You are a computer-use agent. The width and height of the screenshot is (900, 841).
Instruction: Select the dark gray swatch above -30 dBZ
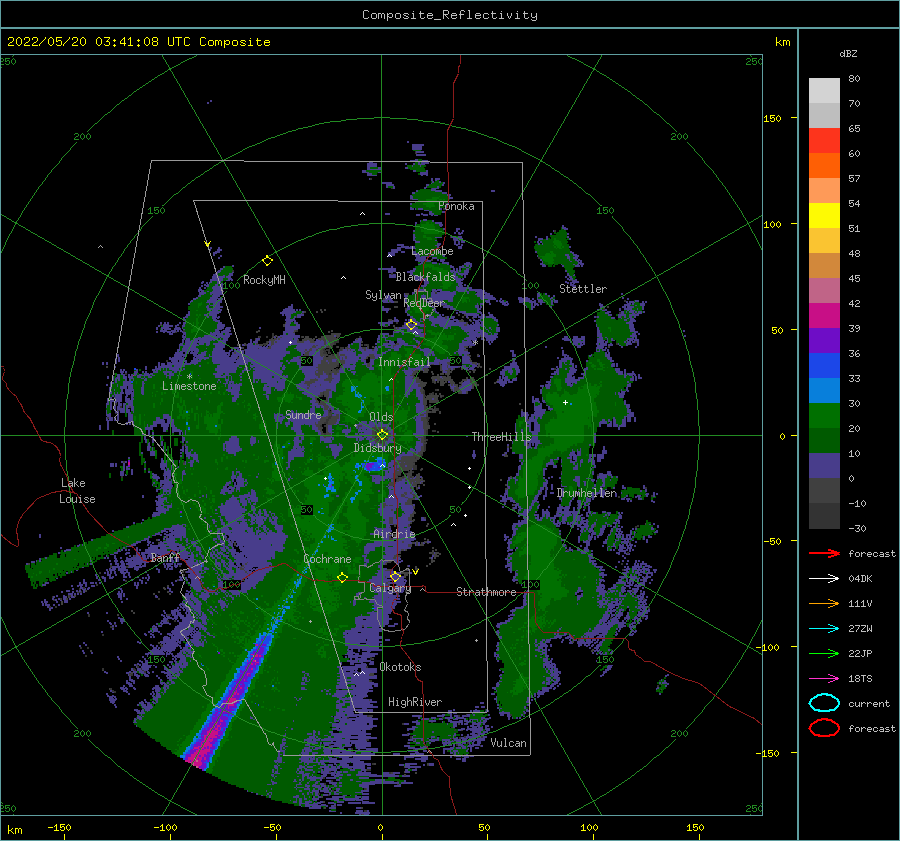click(x=824, y=516)
